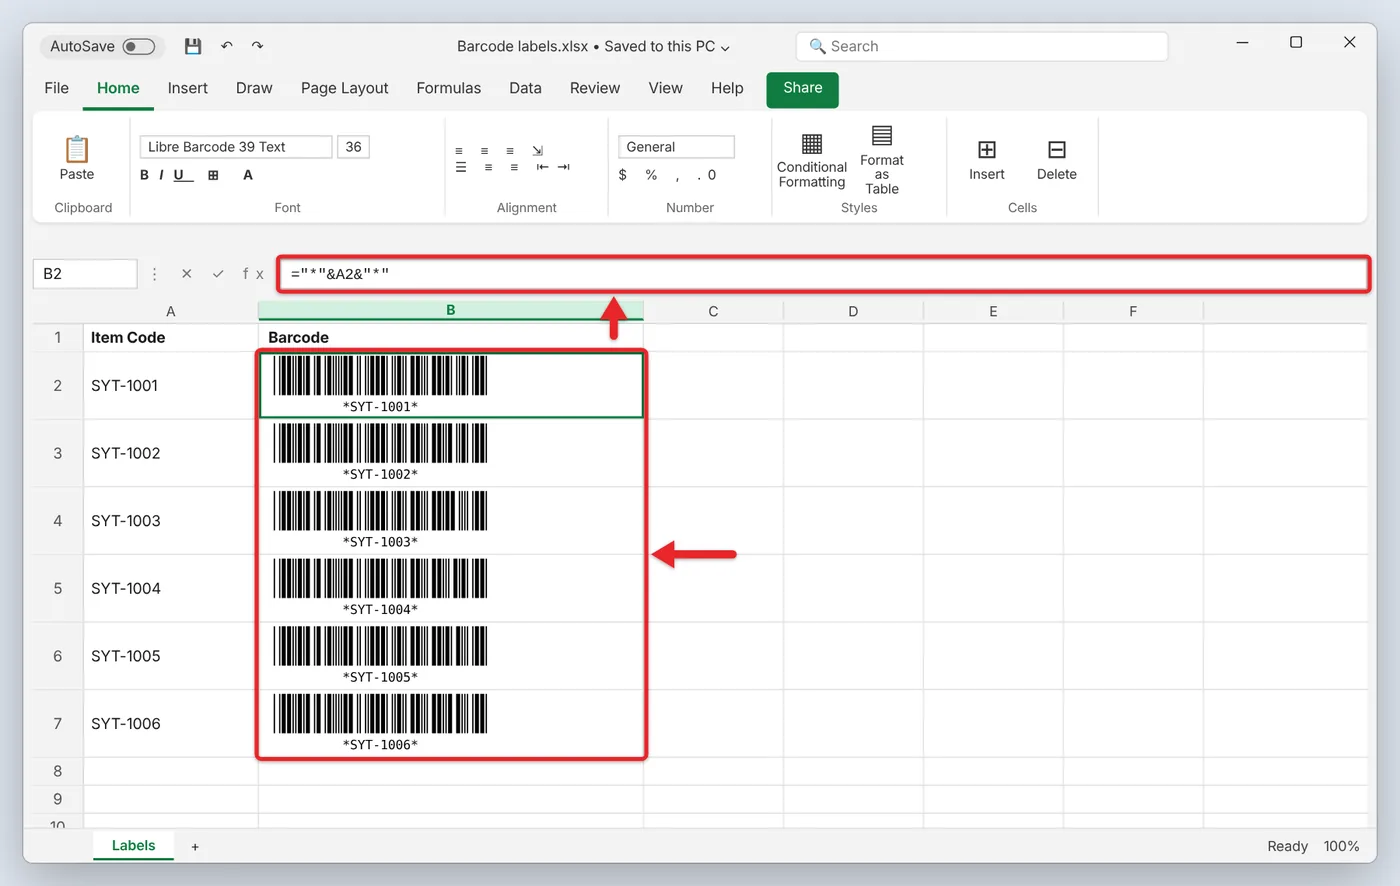
Task: Open the General number format box
Action: point(676,147)
